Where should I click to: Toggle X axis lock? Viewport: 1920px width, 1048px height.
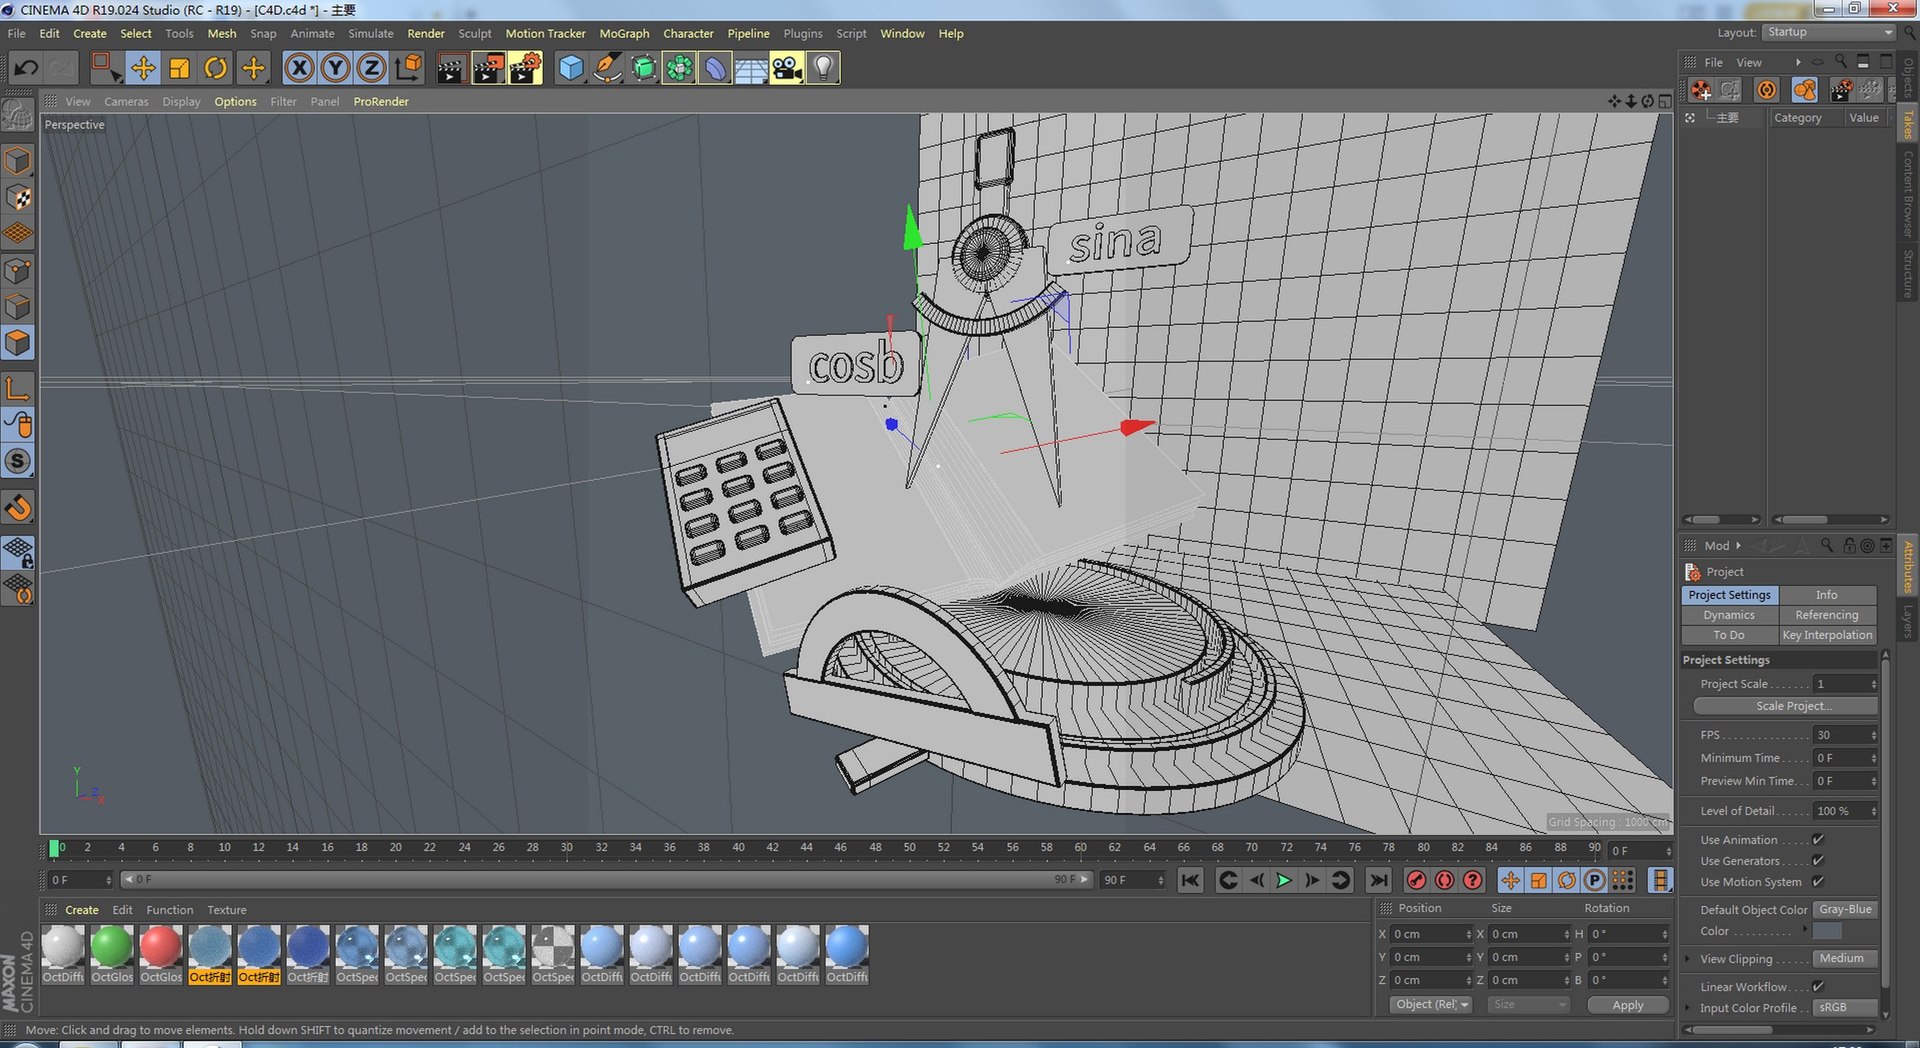pyautogui.click(x=299, y=68)
